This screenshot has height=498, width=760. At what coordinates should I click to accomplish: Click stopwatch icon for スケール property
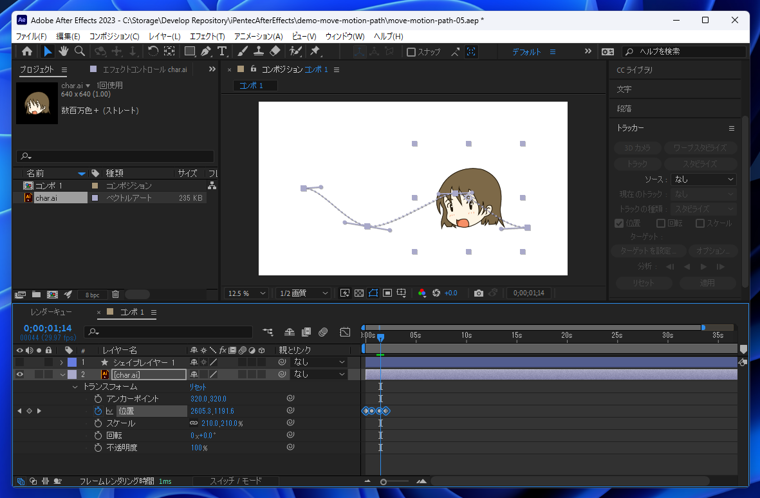(98, 423)
